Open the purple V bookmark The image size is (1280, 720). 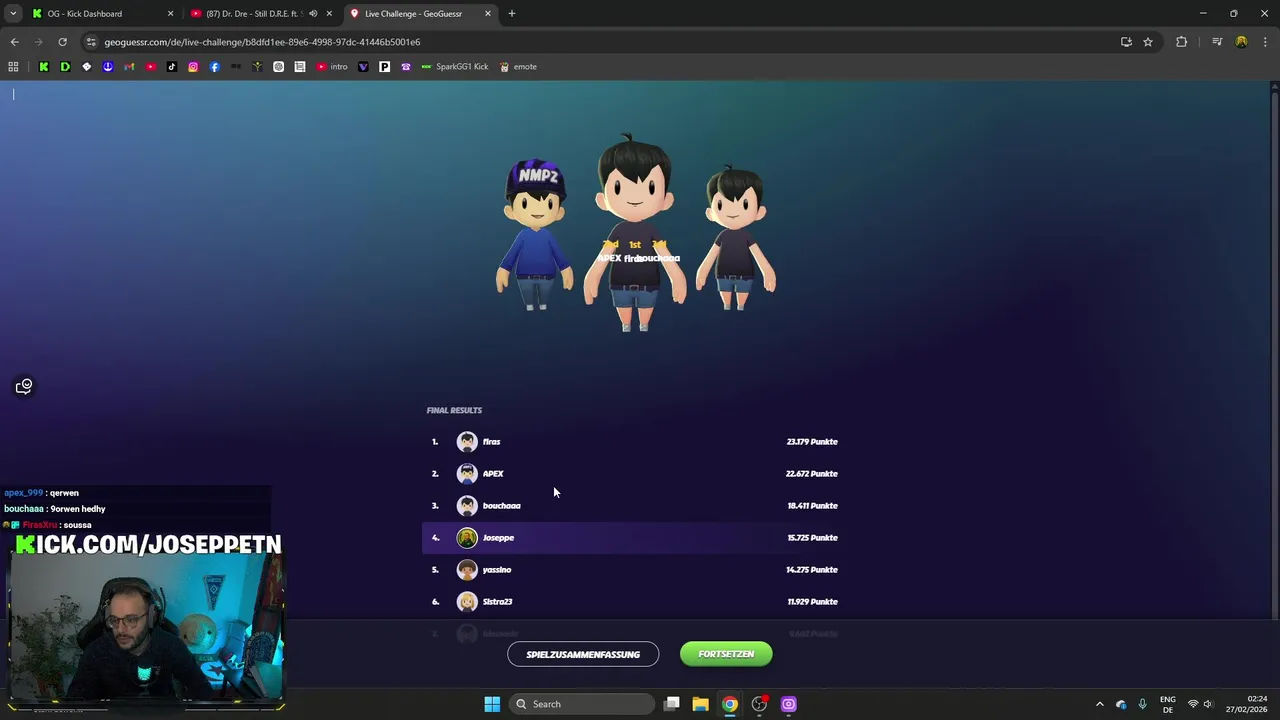click(363, 67)
